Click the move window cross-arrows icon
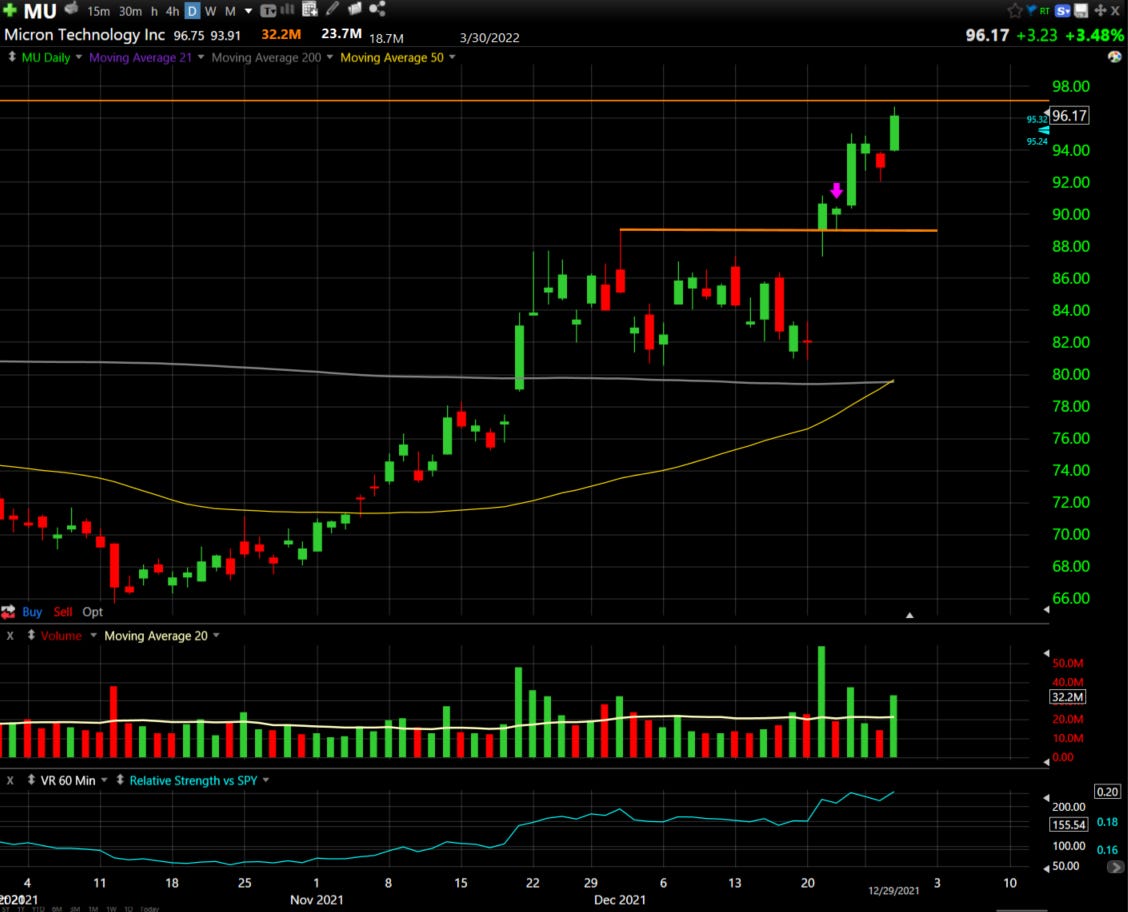Image resolution: width=1128 pixels, height=912 pixels. coord(1100,10)
